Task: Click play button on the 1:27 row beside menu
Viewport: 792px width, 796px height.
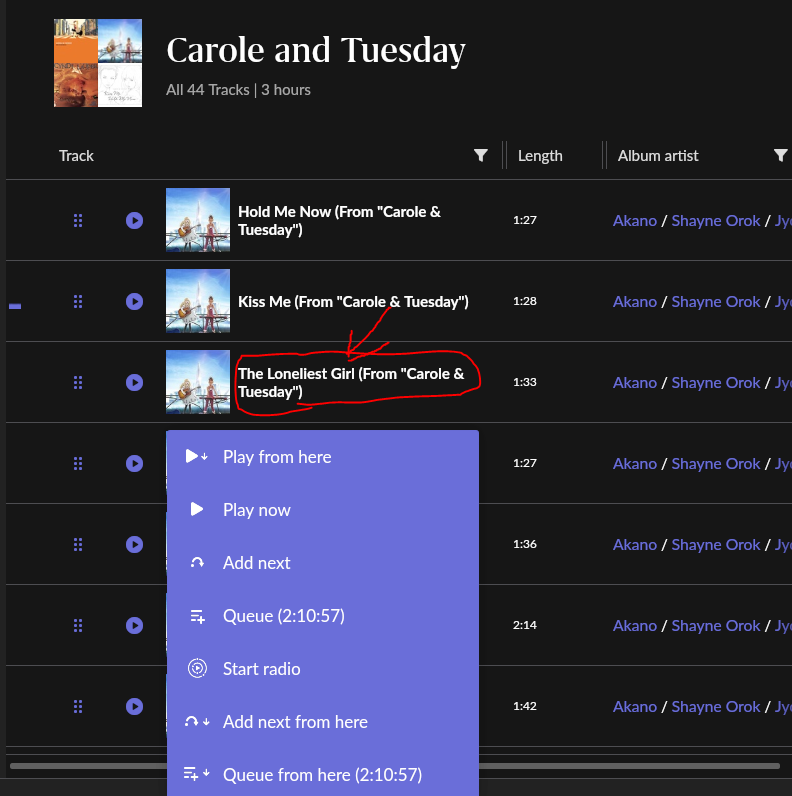Action: tap(135, 463)
